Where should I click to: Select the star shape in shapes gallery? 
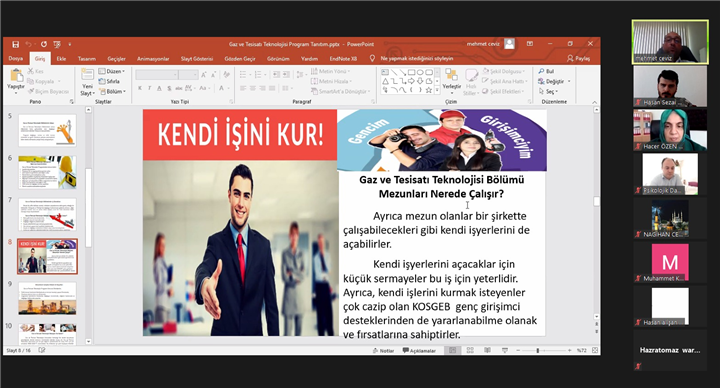[x=429, y=90]
